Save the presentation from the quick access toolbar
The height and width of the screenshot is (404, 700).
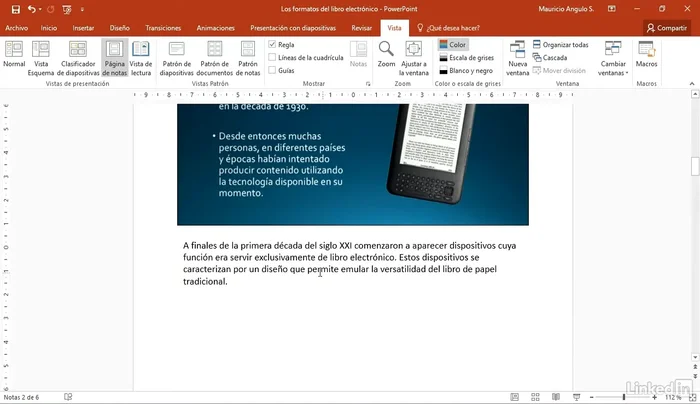tap(16, 9)
